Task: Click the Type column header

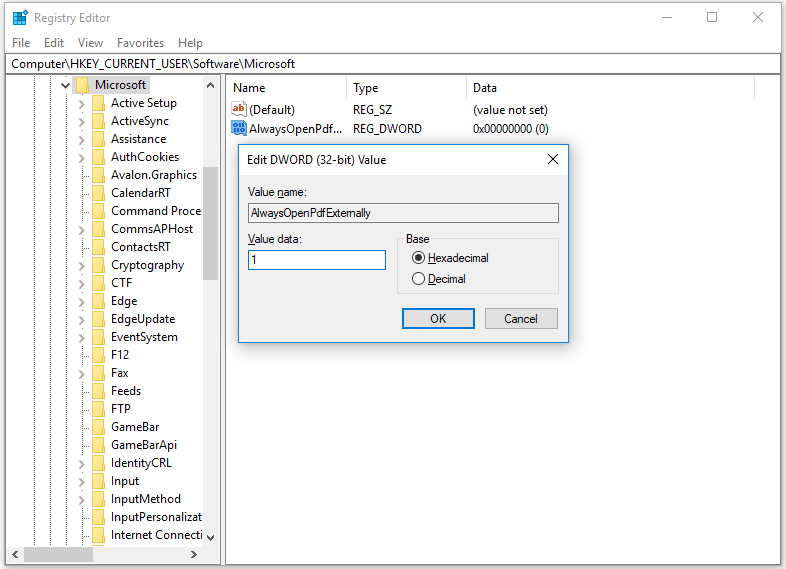Action: click(407, 88)
